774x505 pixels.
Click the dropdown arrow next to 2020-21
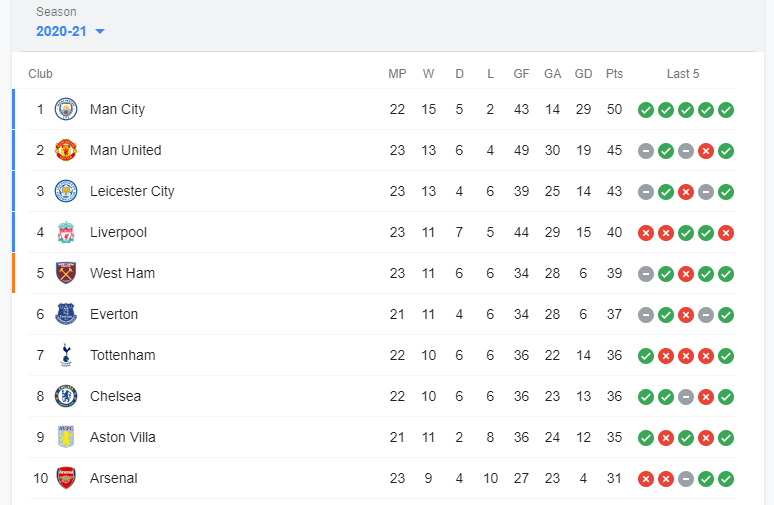pos(100,32)
